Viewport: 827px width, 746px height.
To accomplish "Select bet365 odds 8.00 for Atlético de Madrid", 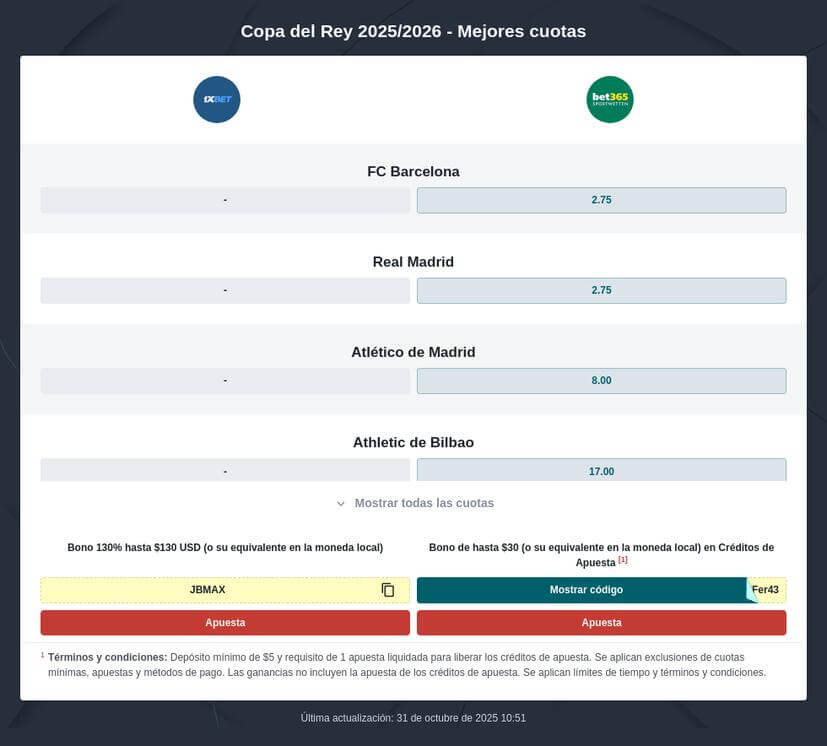I will pos(601,380).
